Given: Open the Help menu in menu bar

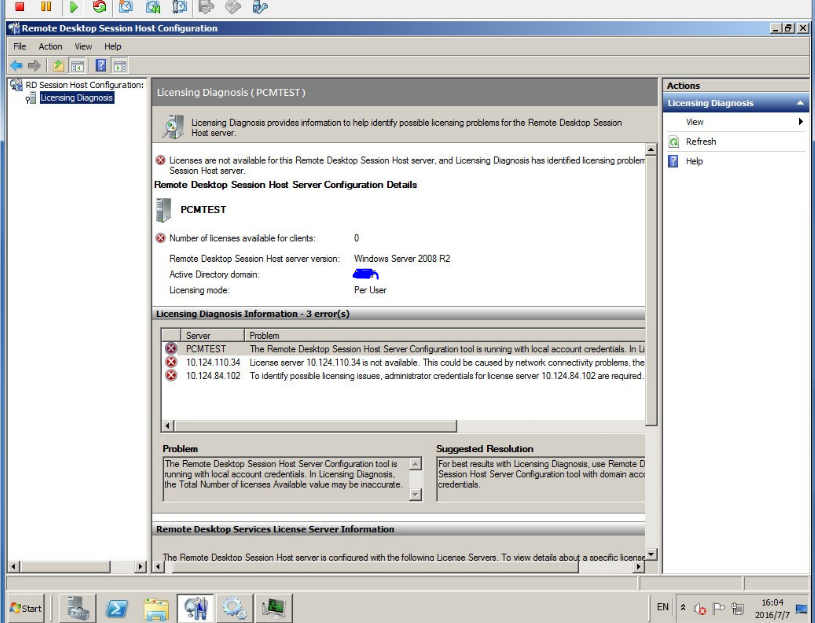Looking at the screenshot, I should pyautogui.click(x=112, y=46).
